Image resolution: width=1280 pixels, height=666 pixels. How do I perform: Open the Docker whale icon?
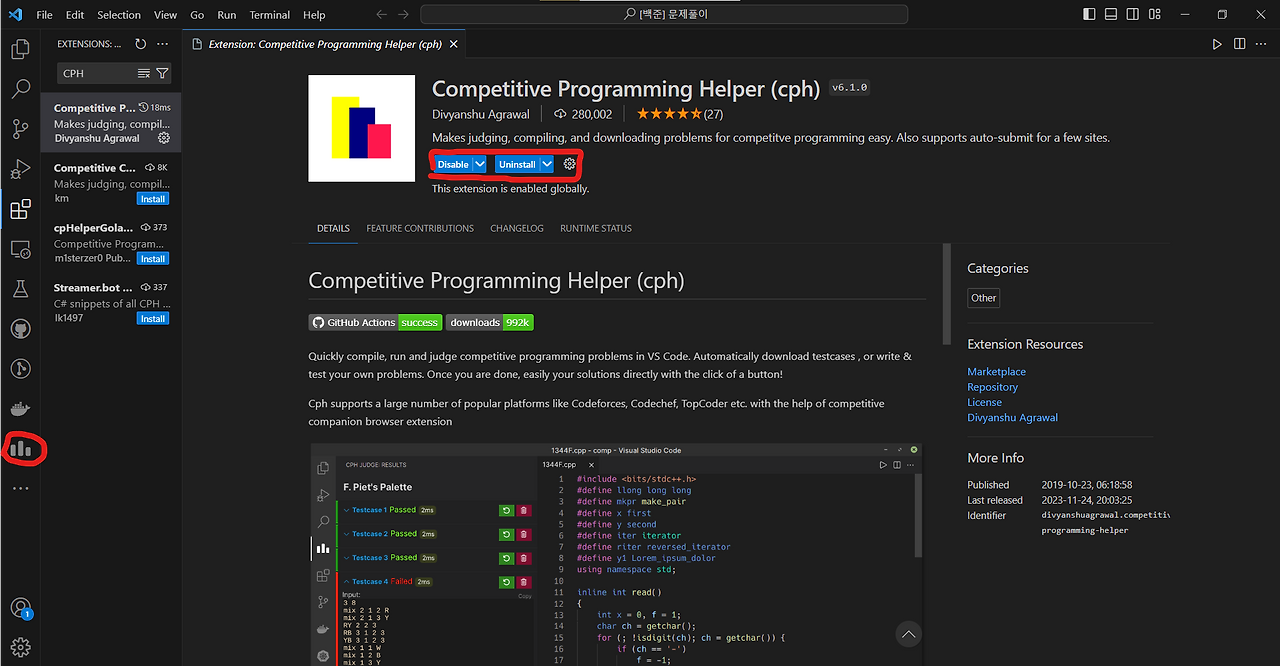click(x=20, y=409)
